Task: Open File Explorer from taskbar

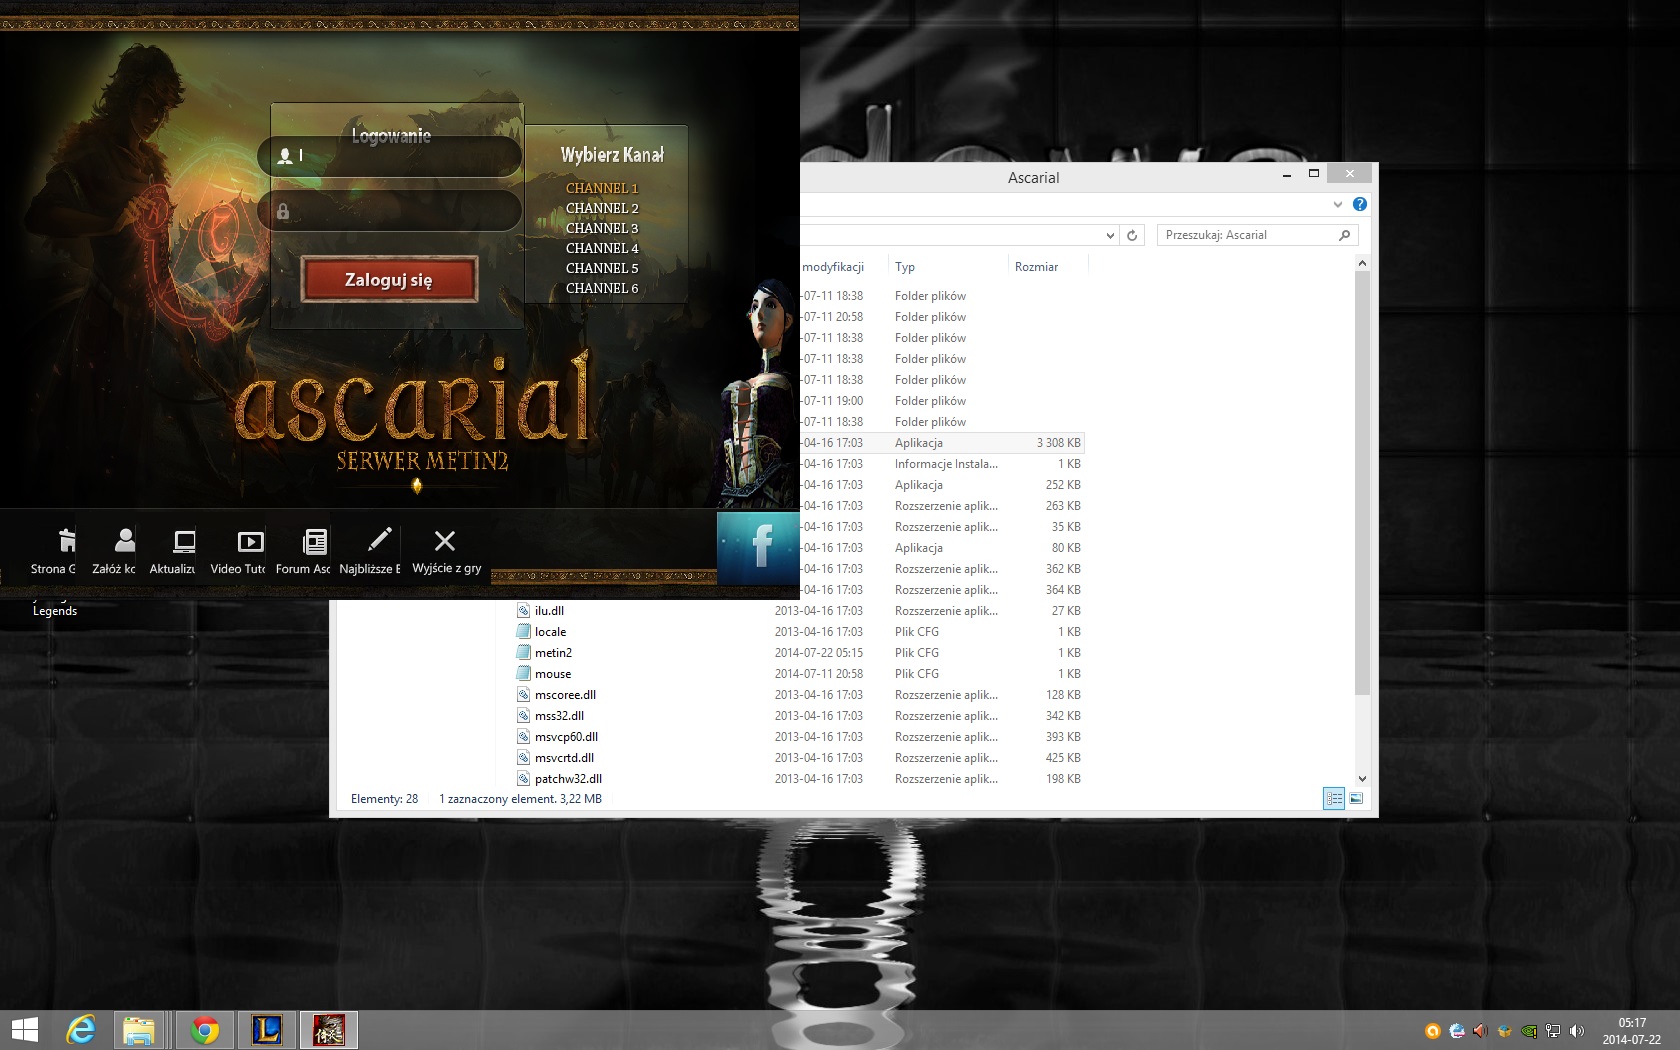Action: (139, 1030)
